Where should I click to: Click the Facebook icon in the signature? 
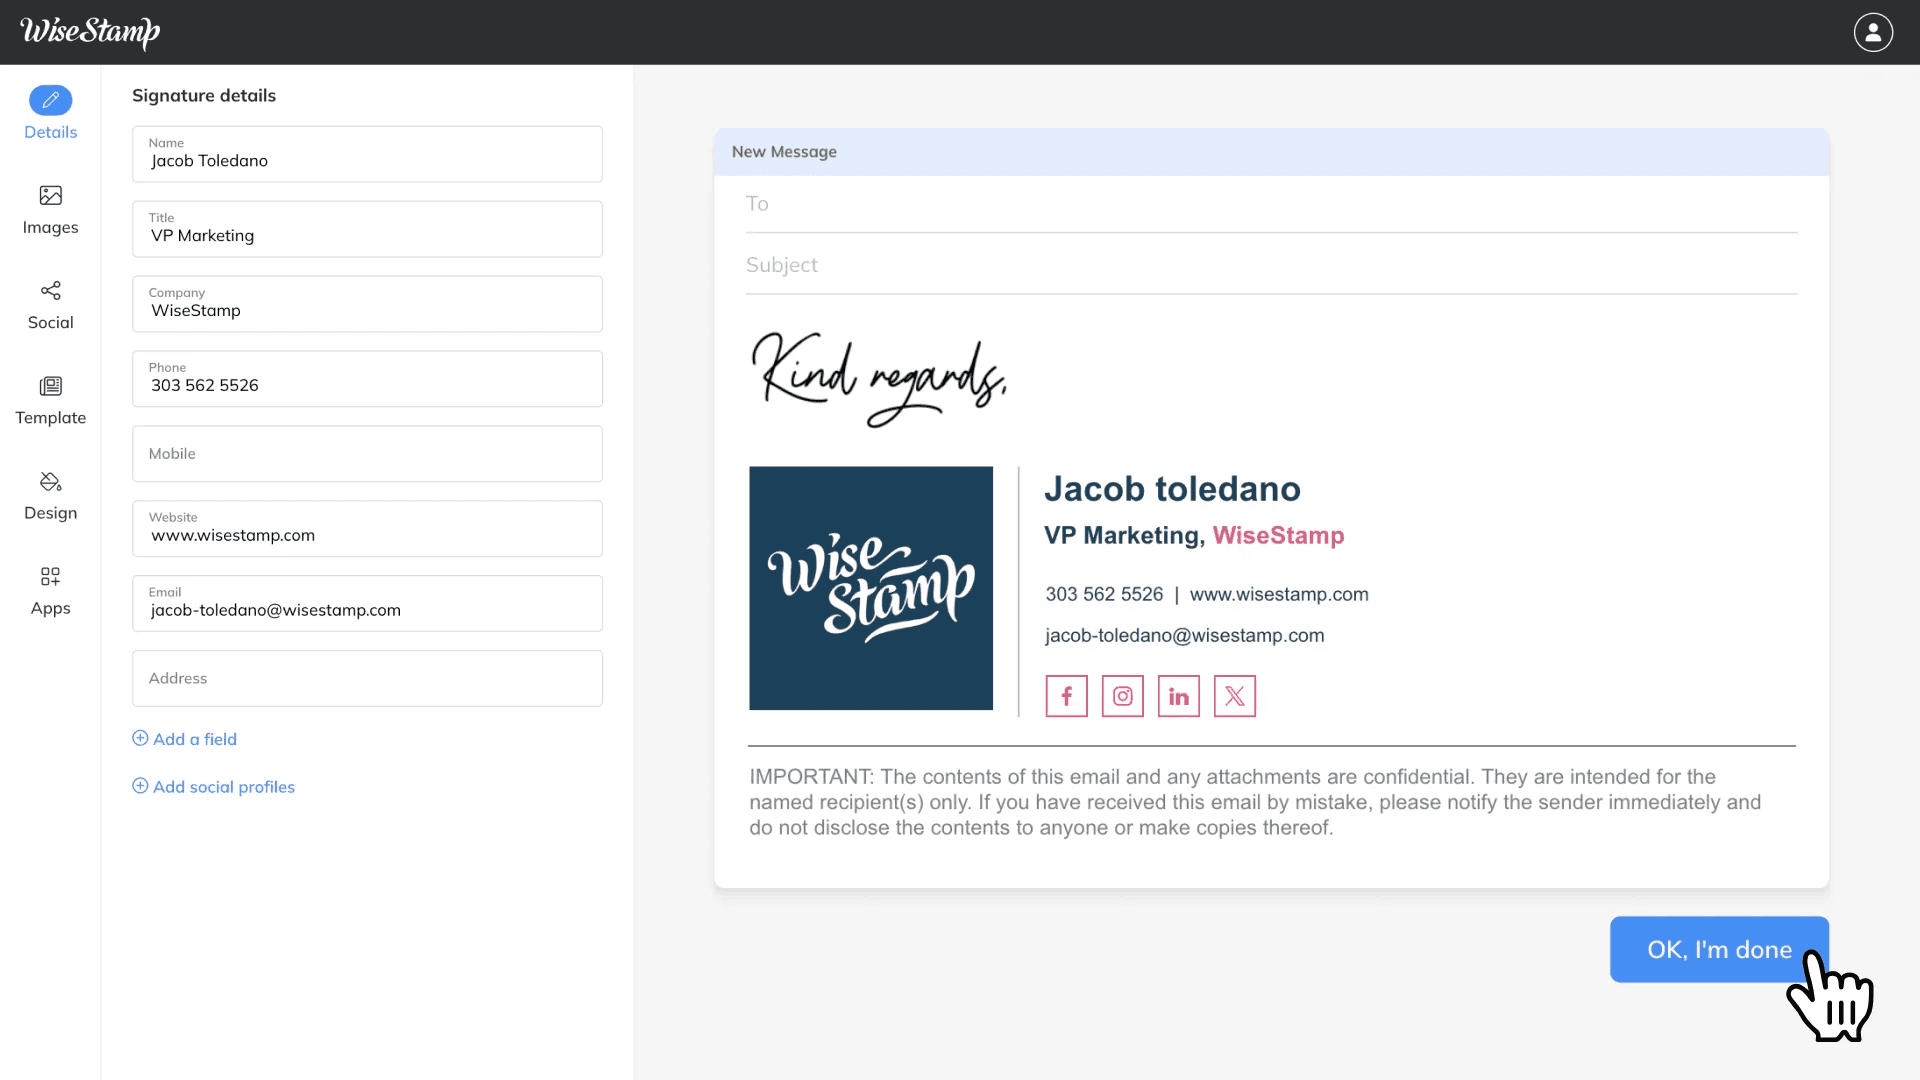[x=1066, y=696]
